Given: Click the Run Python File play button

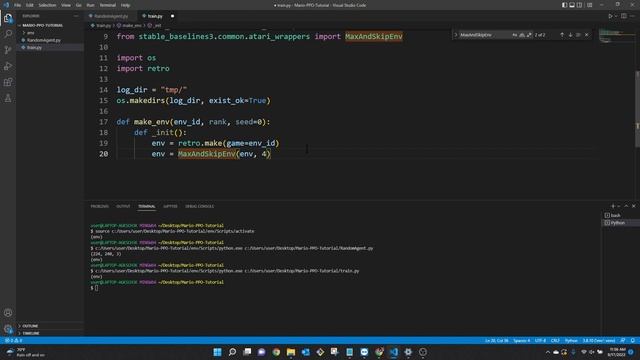Looking at the screenshot, I should point(610,16).
